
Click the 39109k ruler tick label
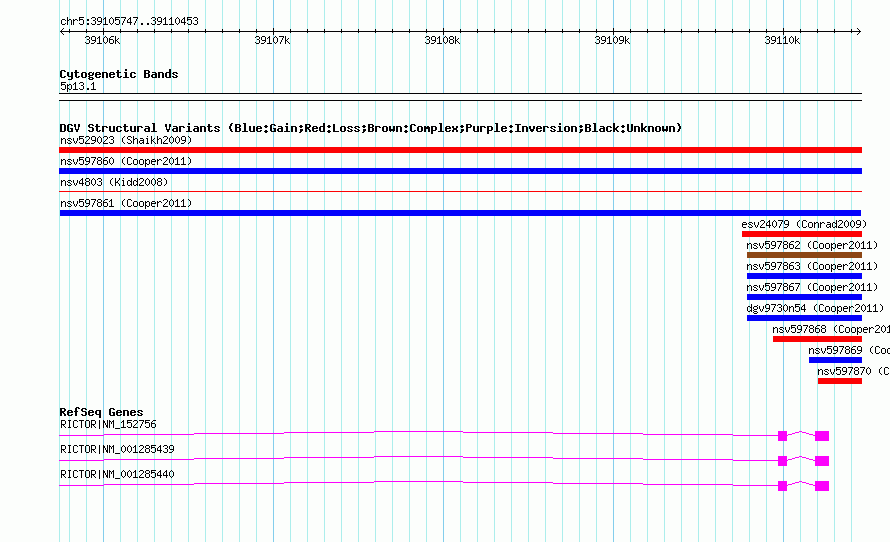(x=612, y=40)
